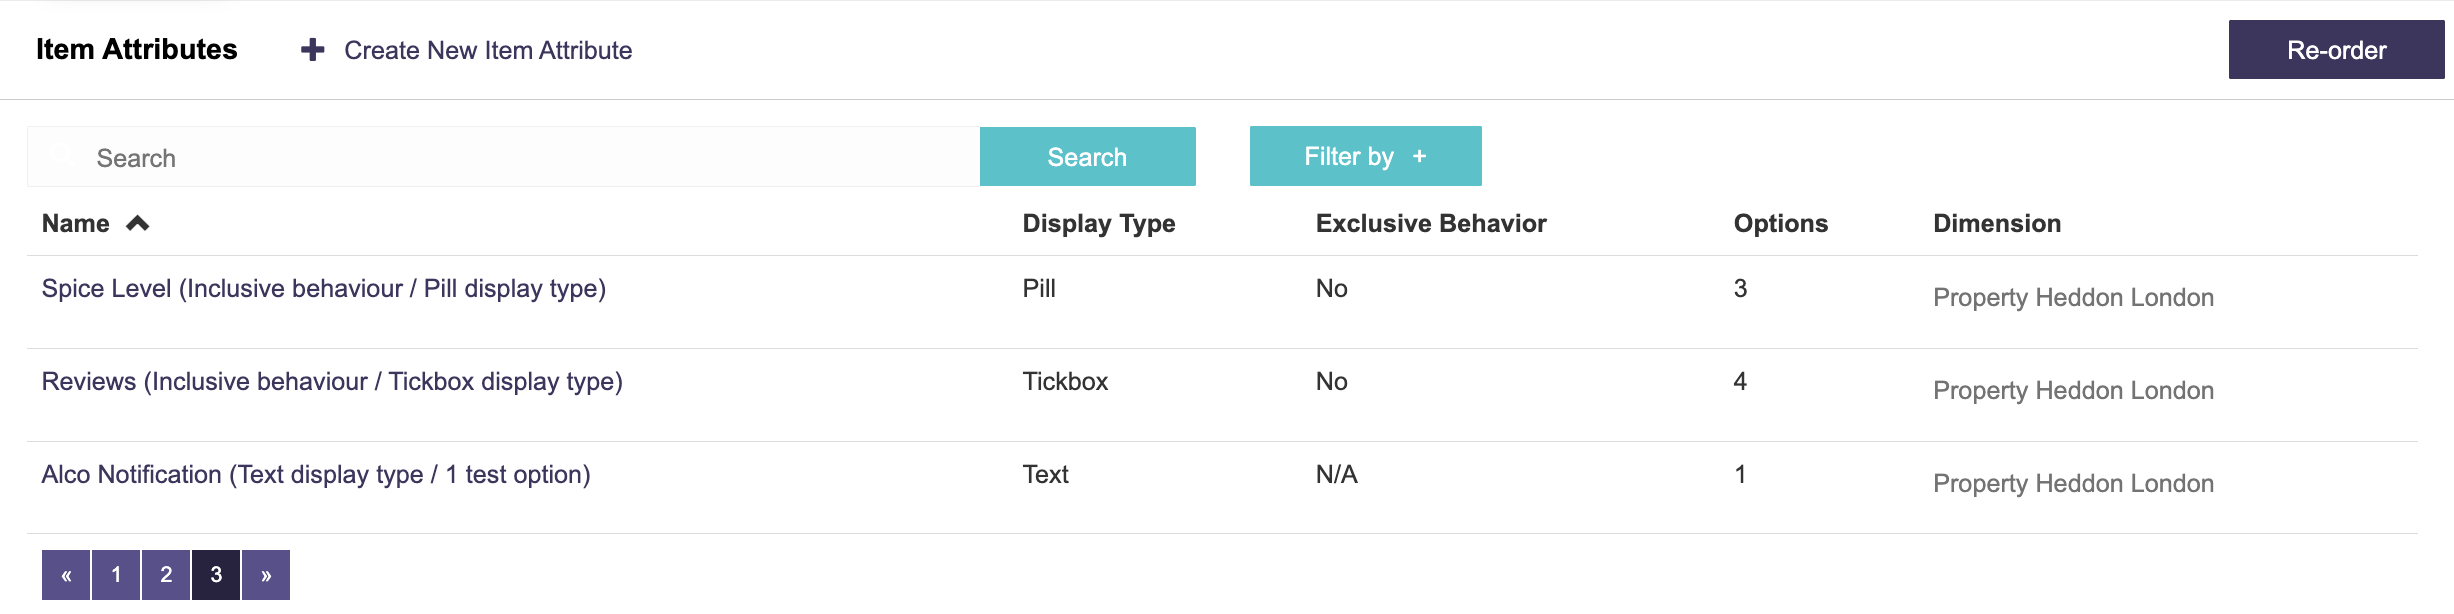The height and width of the screenshot is (614, 2454).
Task: Open Alco Notification item attribute
Action: click(x=316, y=474)
